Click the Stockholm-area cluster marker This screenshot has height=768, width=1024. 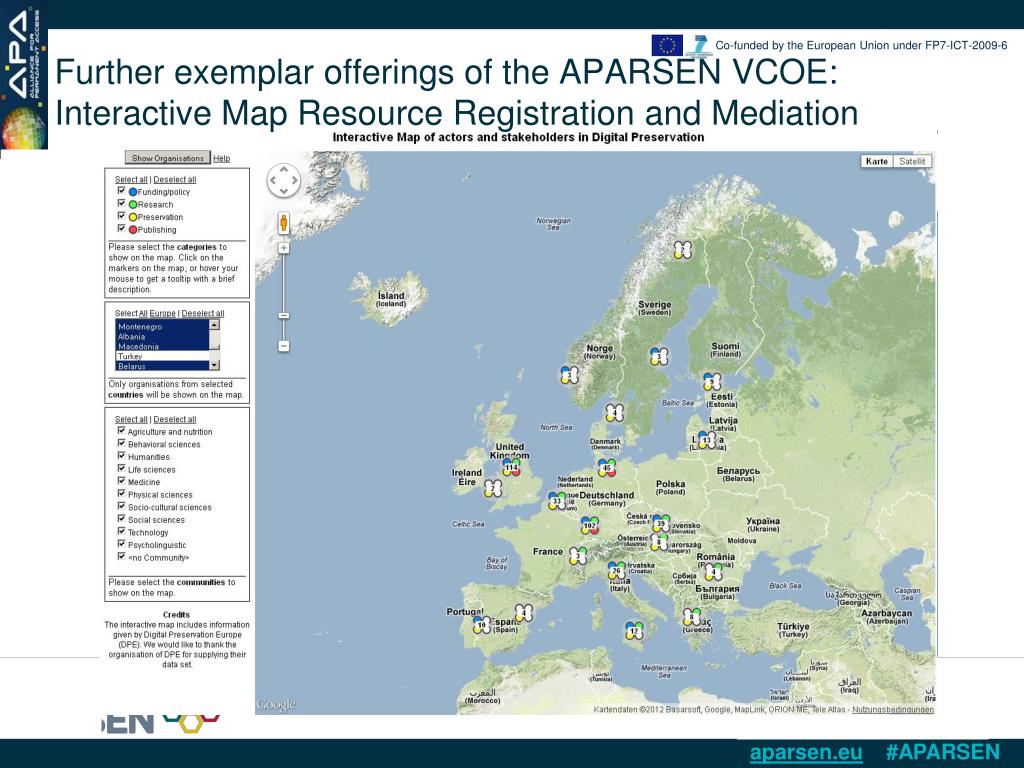(659, 357)
